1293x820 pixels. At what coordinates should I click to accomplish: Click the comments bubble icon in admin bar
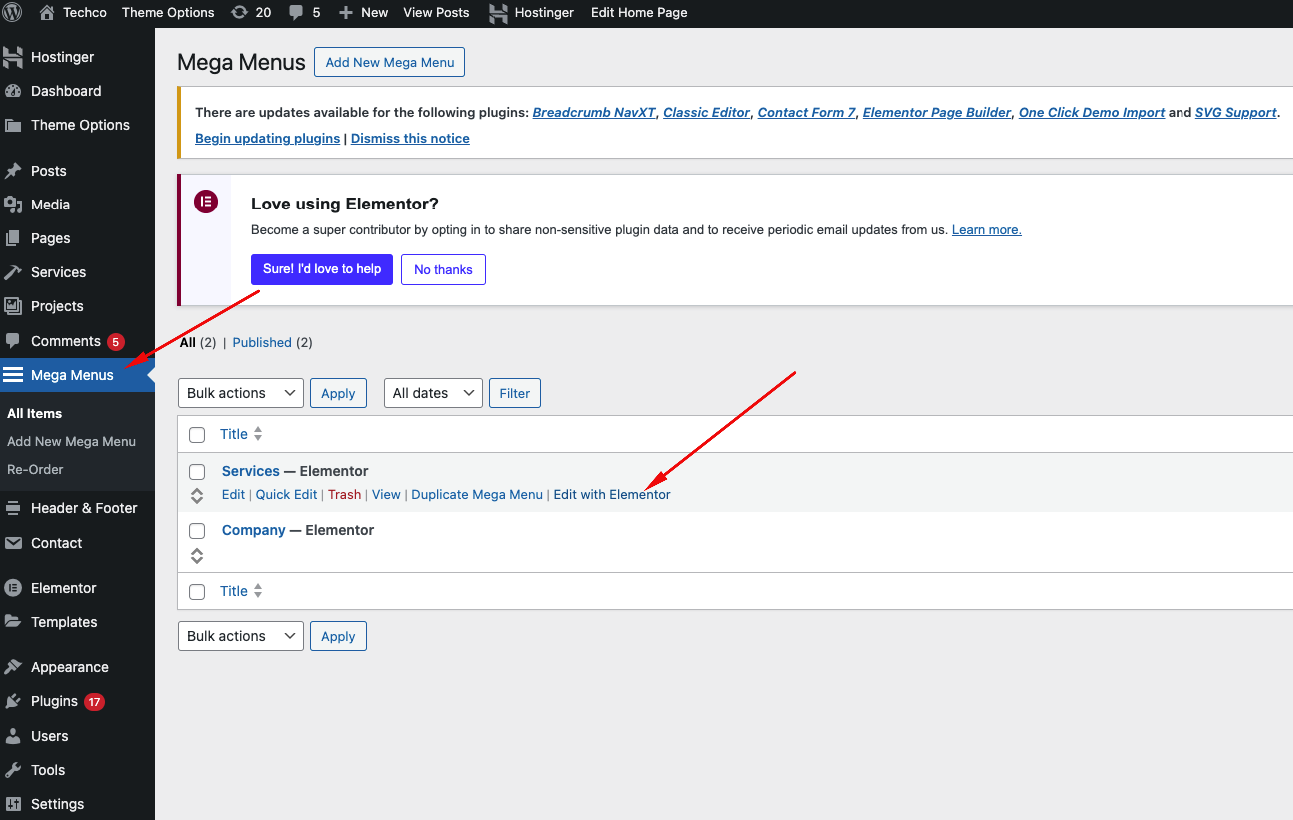tap(296, 12)
